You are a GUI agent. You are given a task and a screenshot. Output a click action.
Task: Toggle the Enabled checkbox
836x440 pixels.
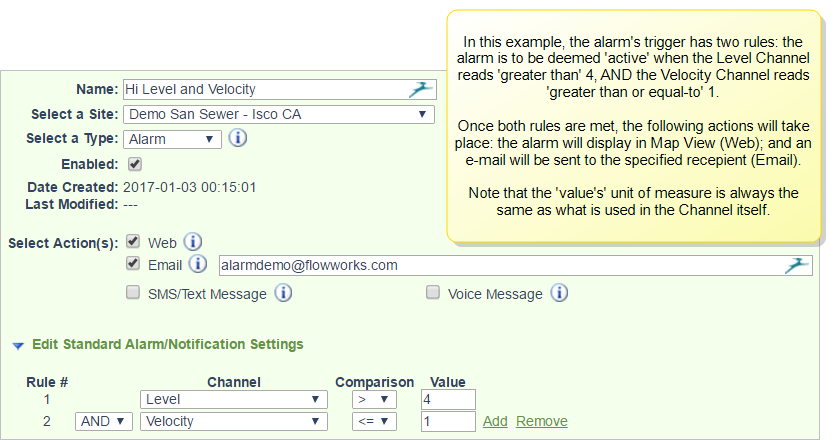[135, 164]
